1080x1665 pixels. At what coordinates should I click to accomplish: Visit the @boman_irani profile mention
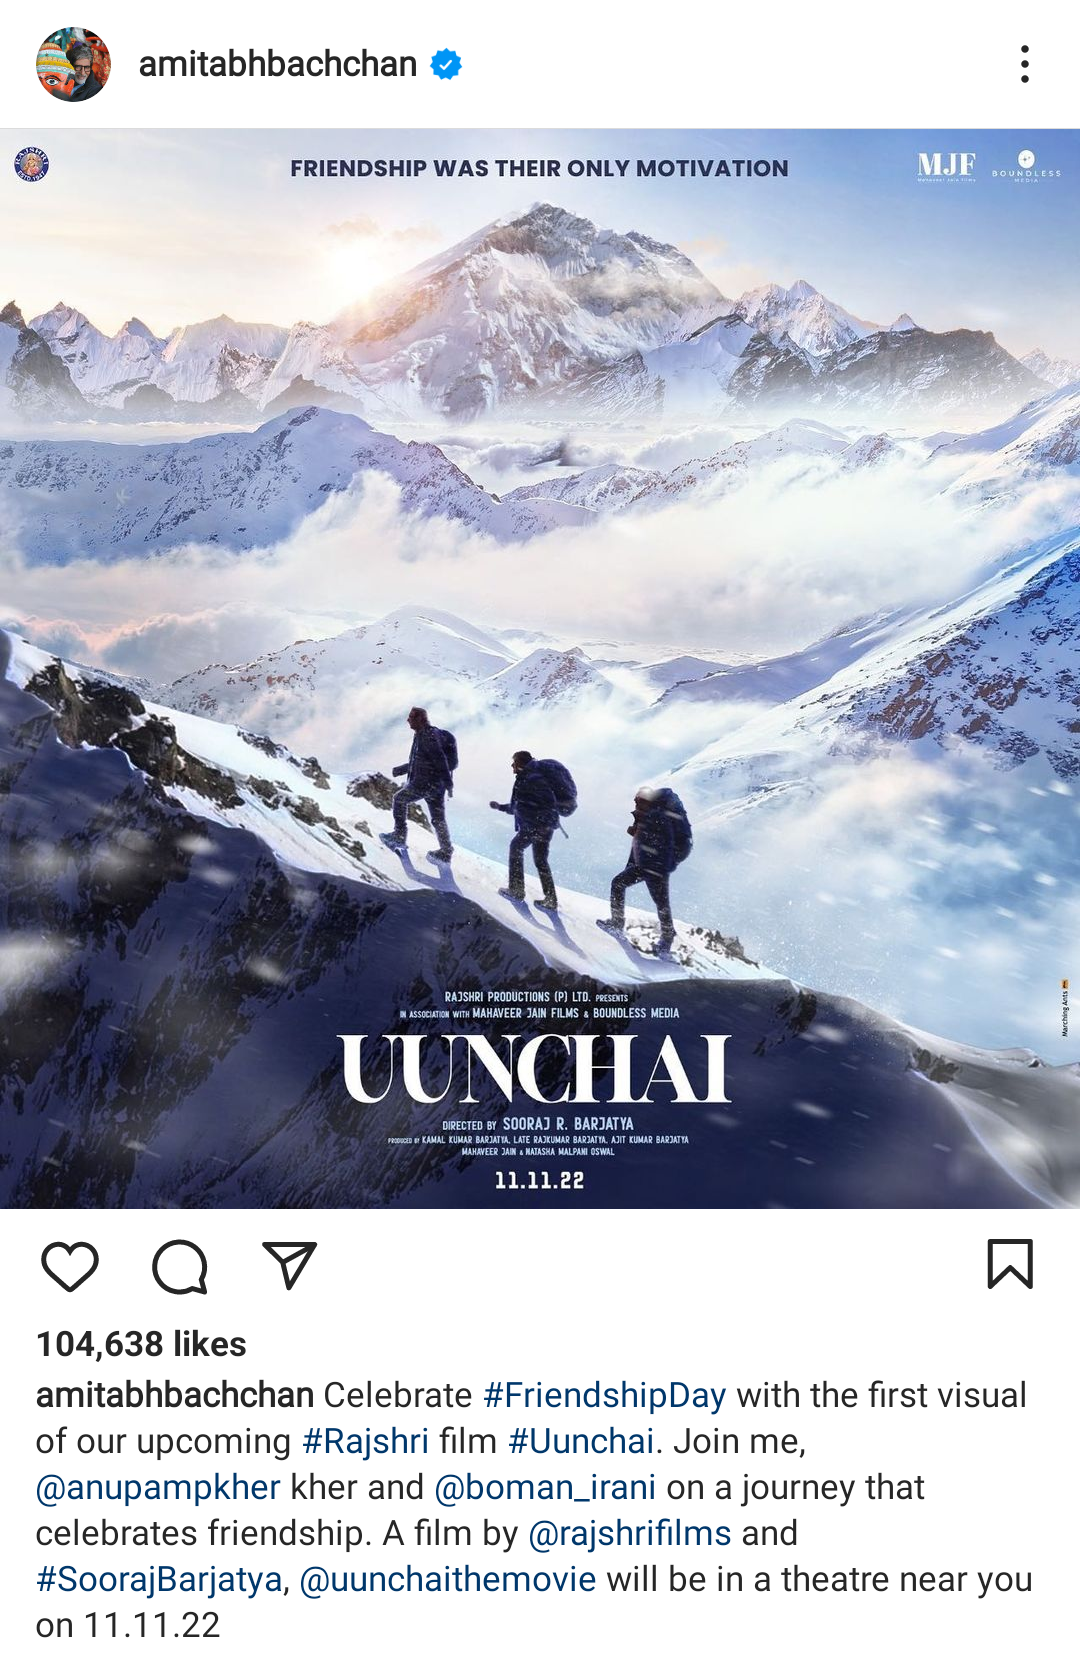coord(545,1487)
